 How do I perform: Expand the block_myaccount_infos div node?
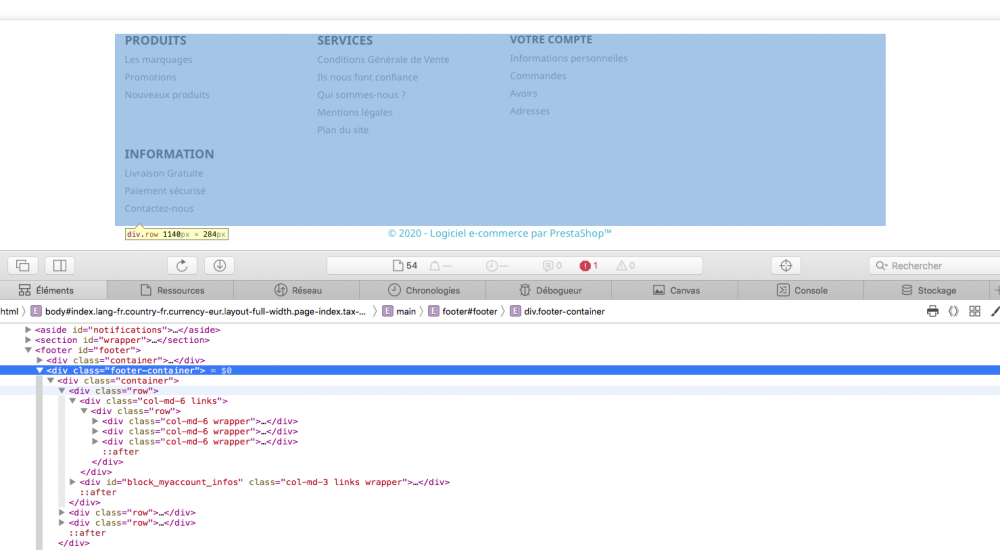click(x=73, y=482)
